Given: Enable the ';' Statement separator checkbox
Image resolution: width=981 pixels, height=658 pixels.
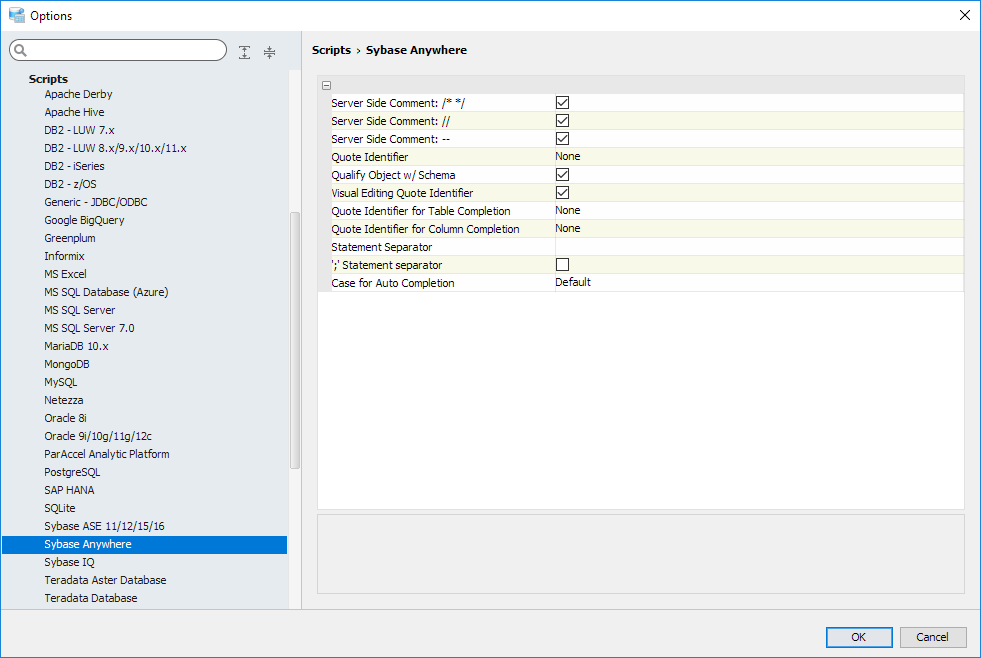Looking at the screenshot, I should click(x=562, y=265).
